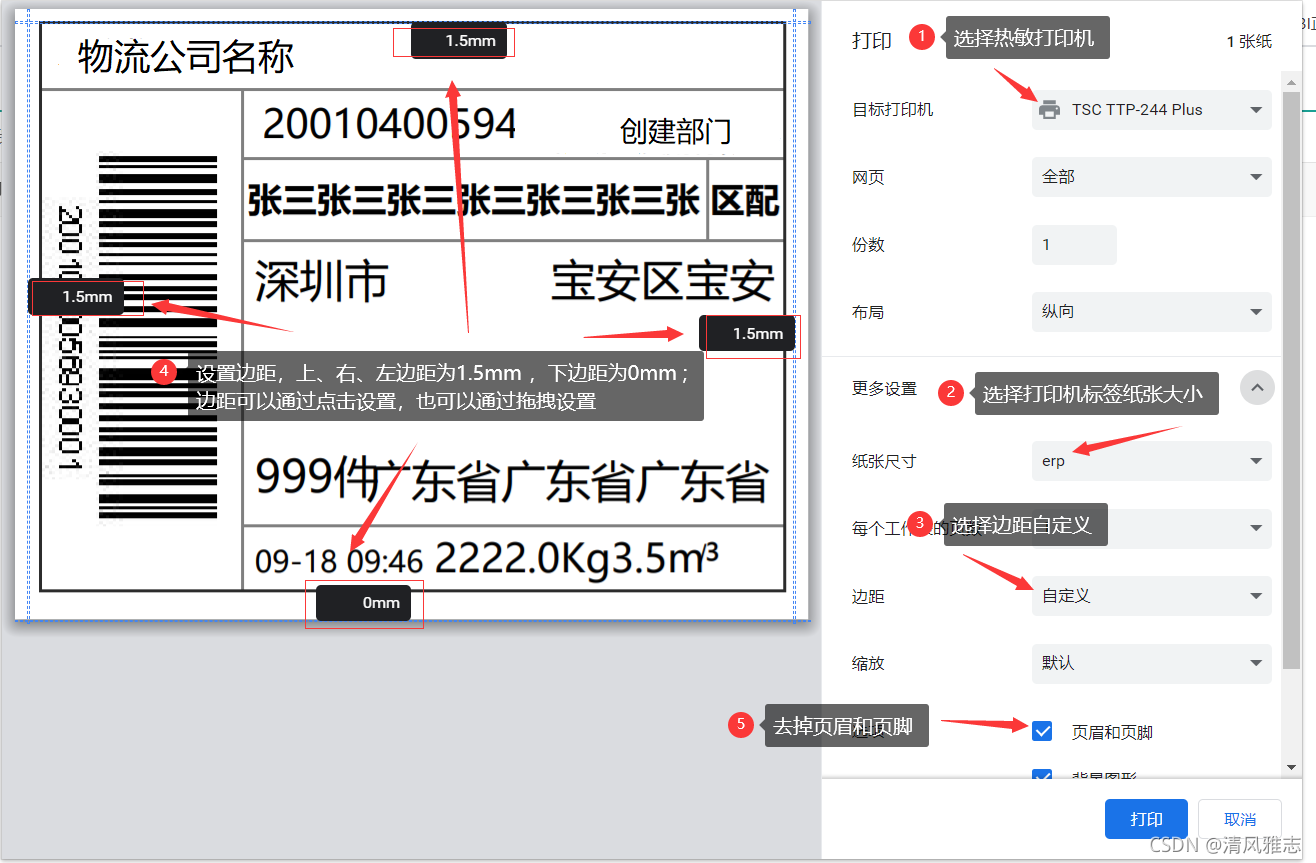Click the 创建部门 text in preview

click(676, 131)
